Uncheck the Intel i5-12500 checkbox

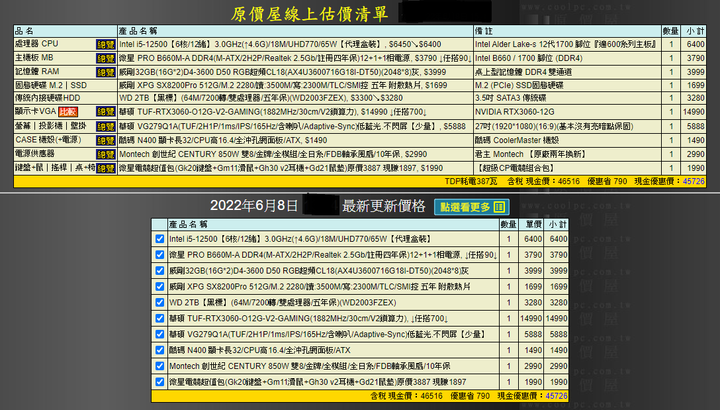point(159,239)
